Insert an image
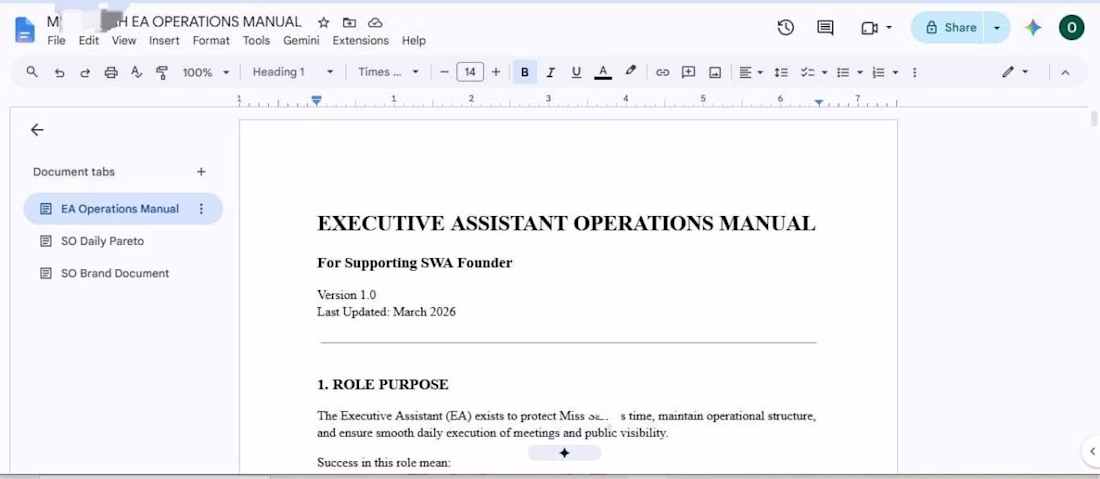Image resolution: width=1100 pixels, height=479 pixels. [x=715, y=72]
